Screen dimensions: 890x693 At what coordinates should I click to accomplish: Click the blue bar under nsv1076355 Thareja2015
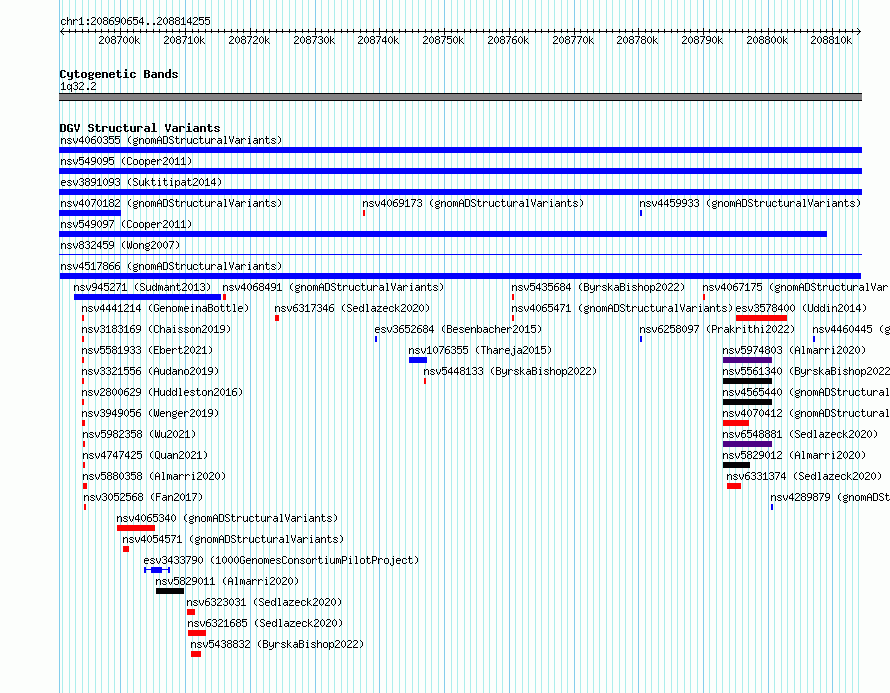[x=418, y=360]
